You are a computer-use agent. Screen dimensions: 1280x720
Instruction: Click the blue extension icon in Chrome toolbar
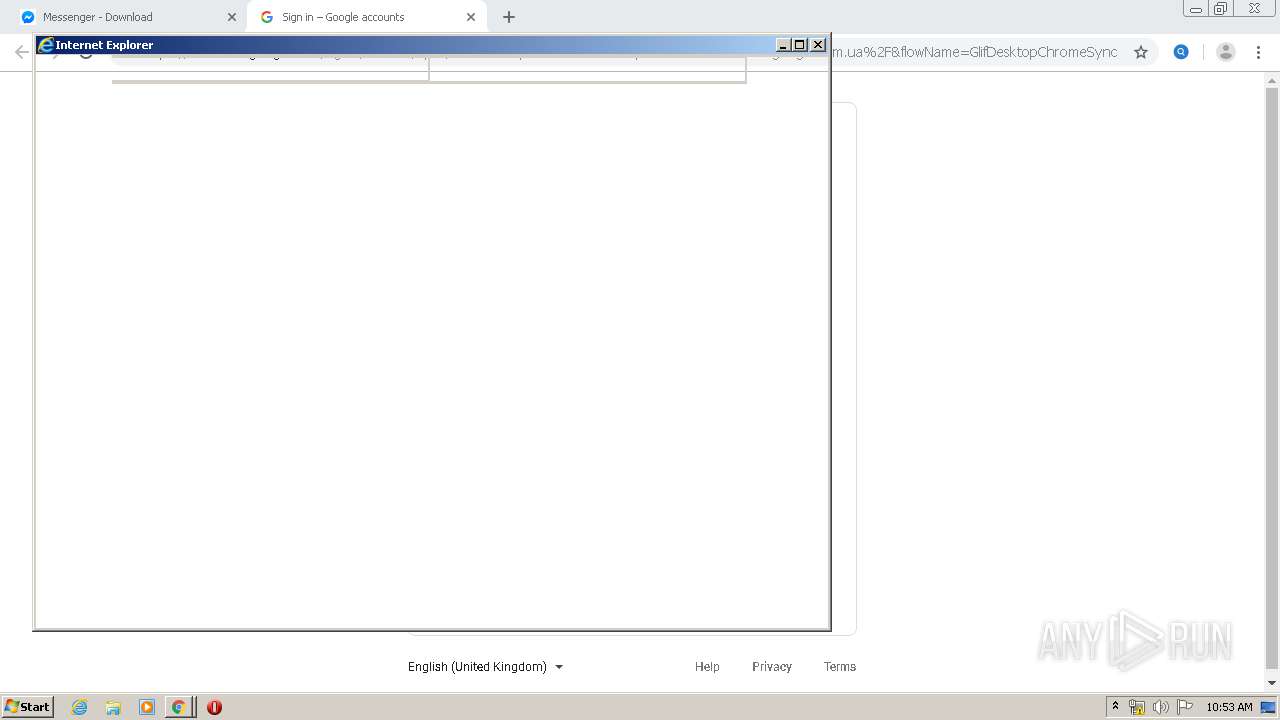tap(1181, 52)
